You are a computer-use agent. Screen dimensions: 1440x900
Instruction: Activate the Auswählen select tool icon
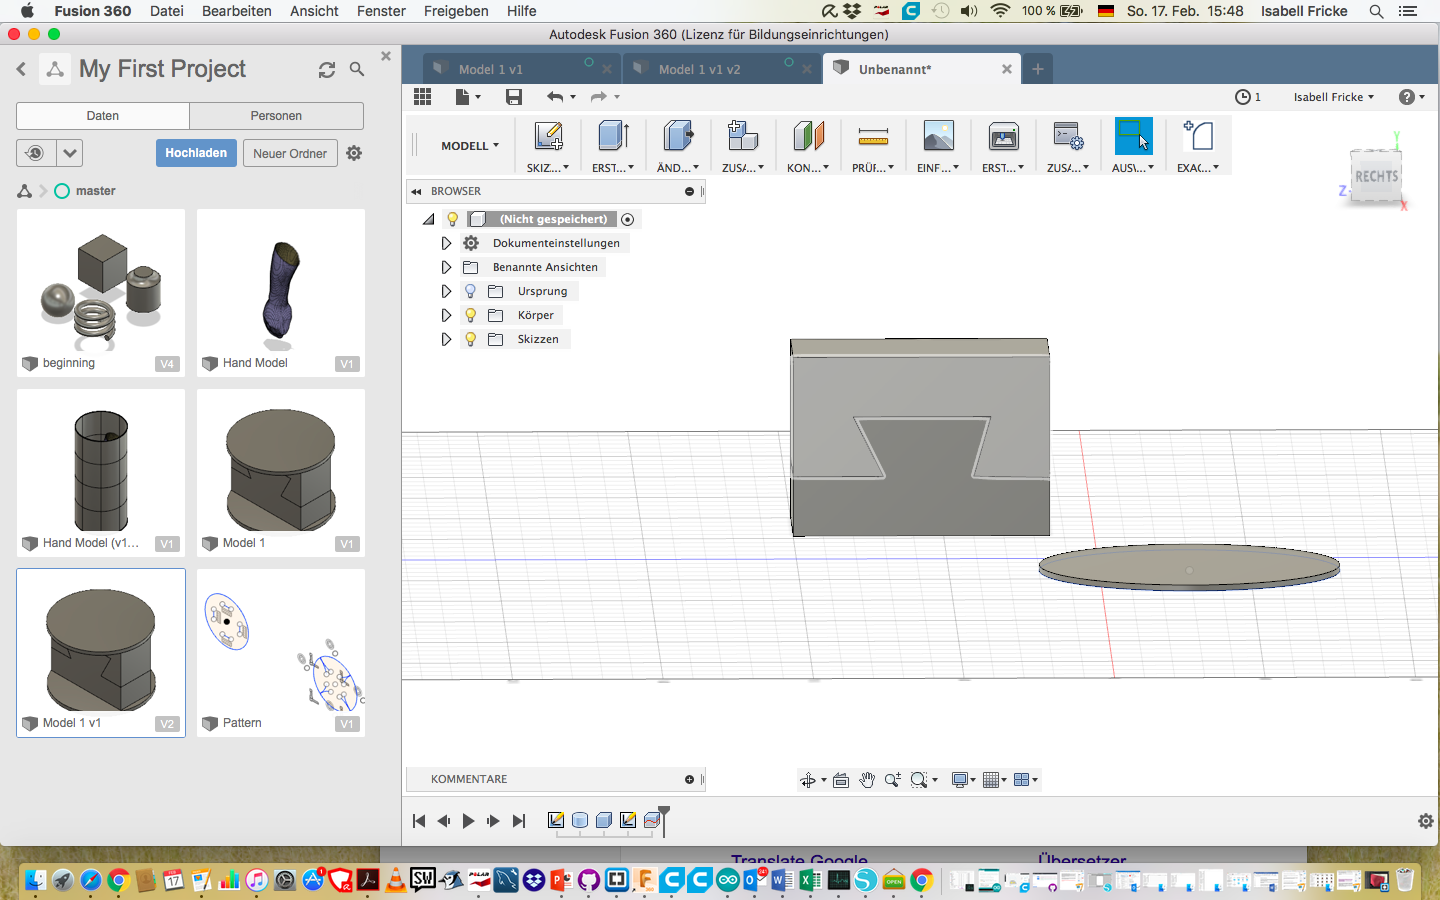(1133, 137)
